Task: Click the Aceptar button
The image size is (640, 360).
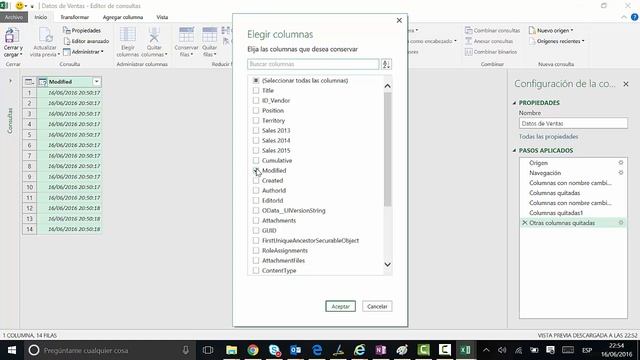Action: pyautogui.click(x=340, y=306)
